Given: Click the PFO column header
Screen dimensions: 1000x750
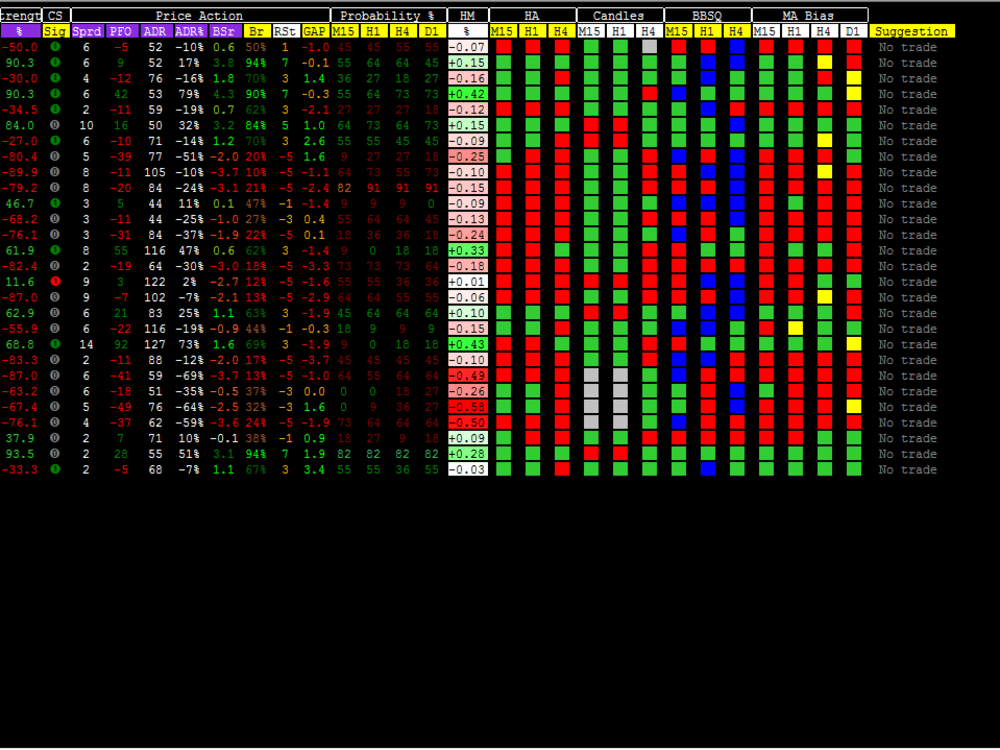Looking at the screenshot, I should (121, 31).
